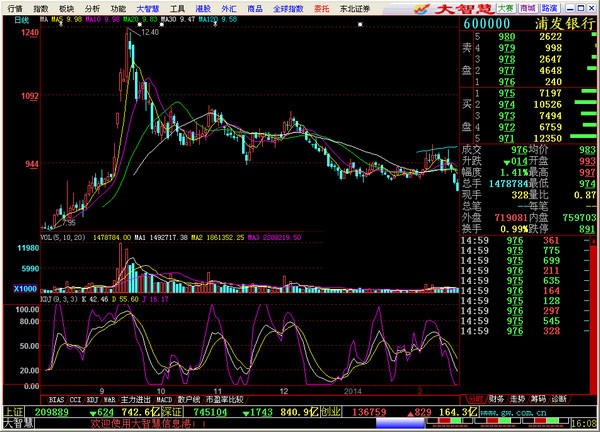Select the 深证 index label in bottom bar
This screenshot has height=432, width=600.
(171, 412)
